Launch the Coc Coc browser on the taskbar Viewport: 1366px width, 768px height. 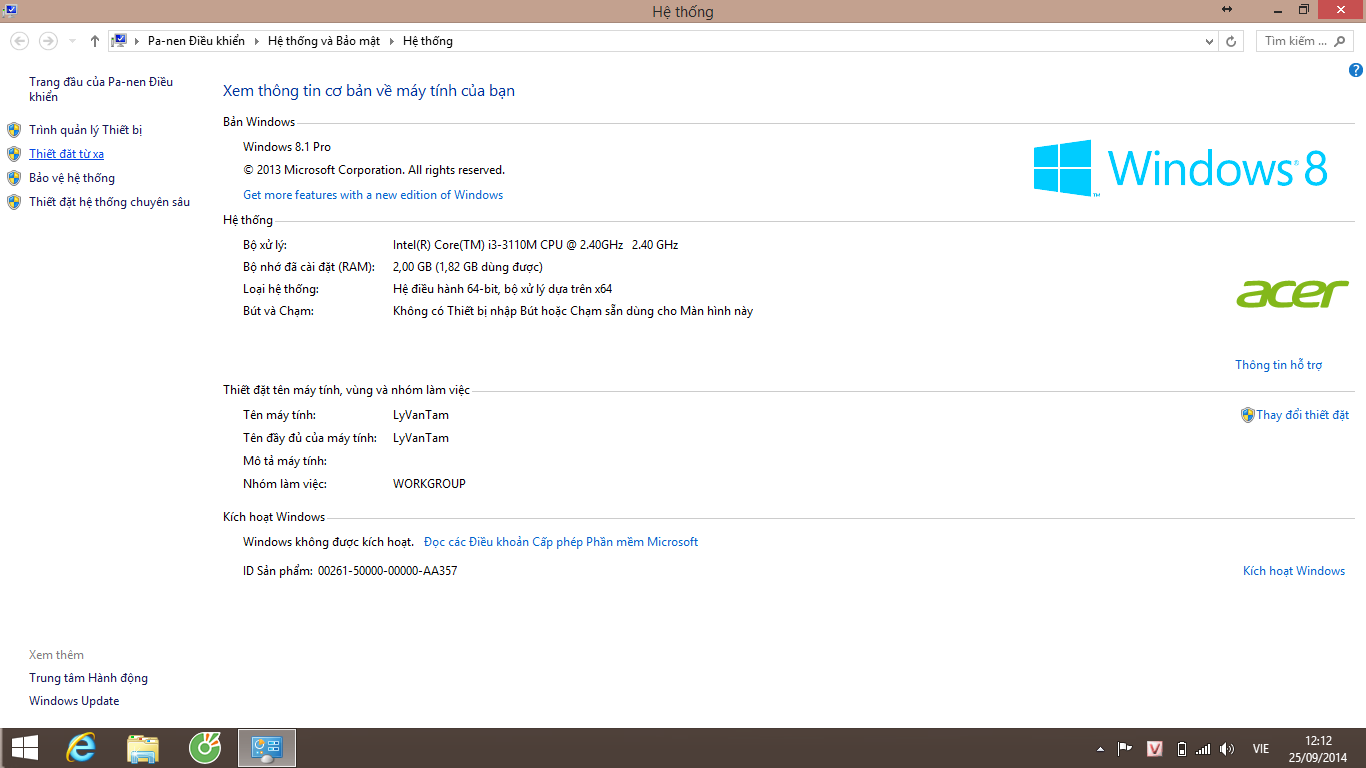(x=205, y=748)
